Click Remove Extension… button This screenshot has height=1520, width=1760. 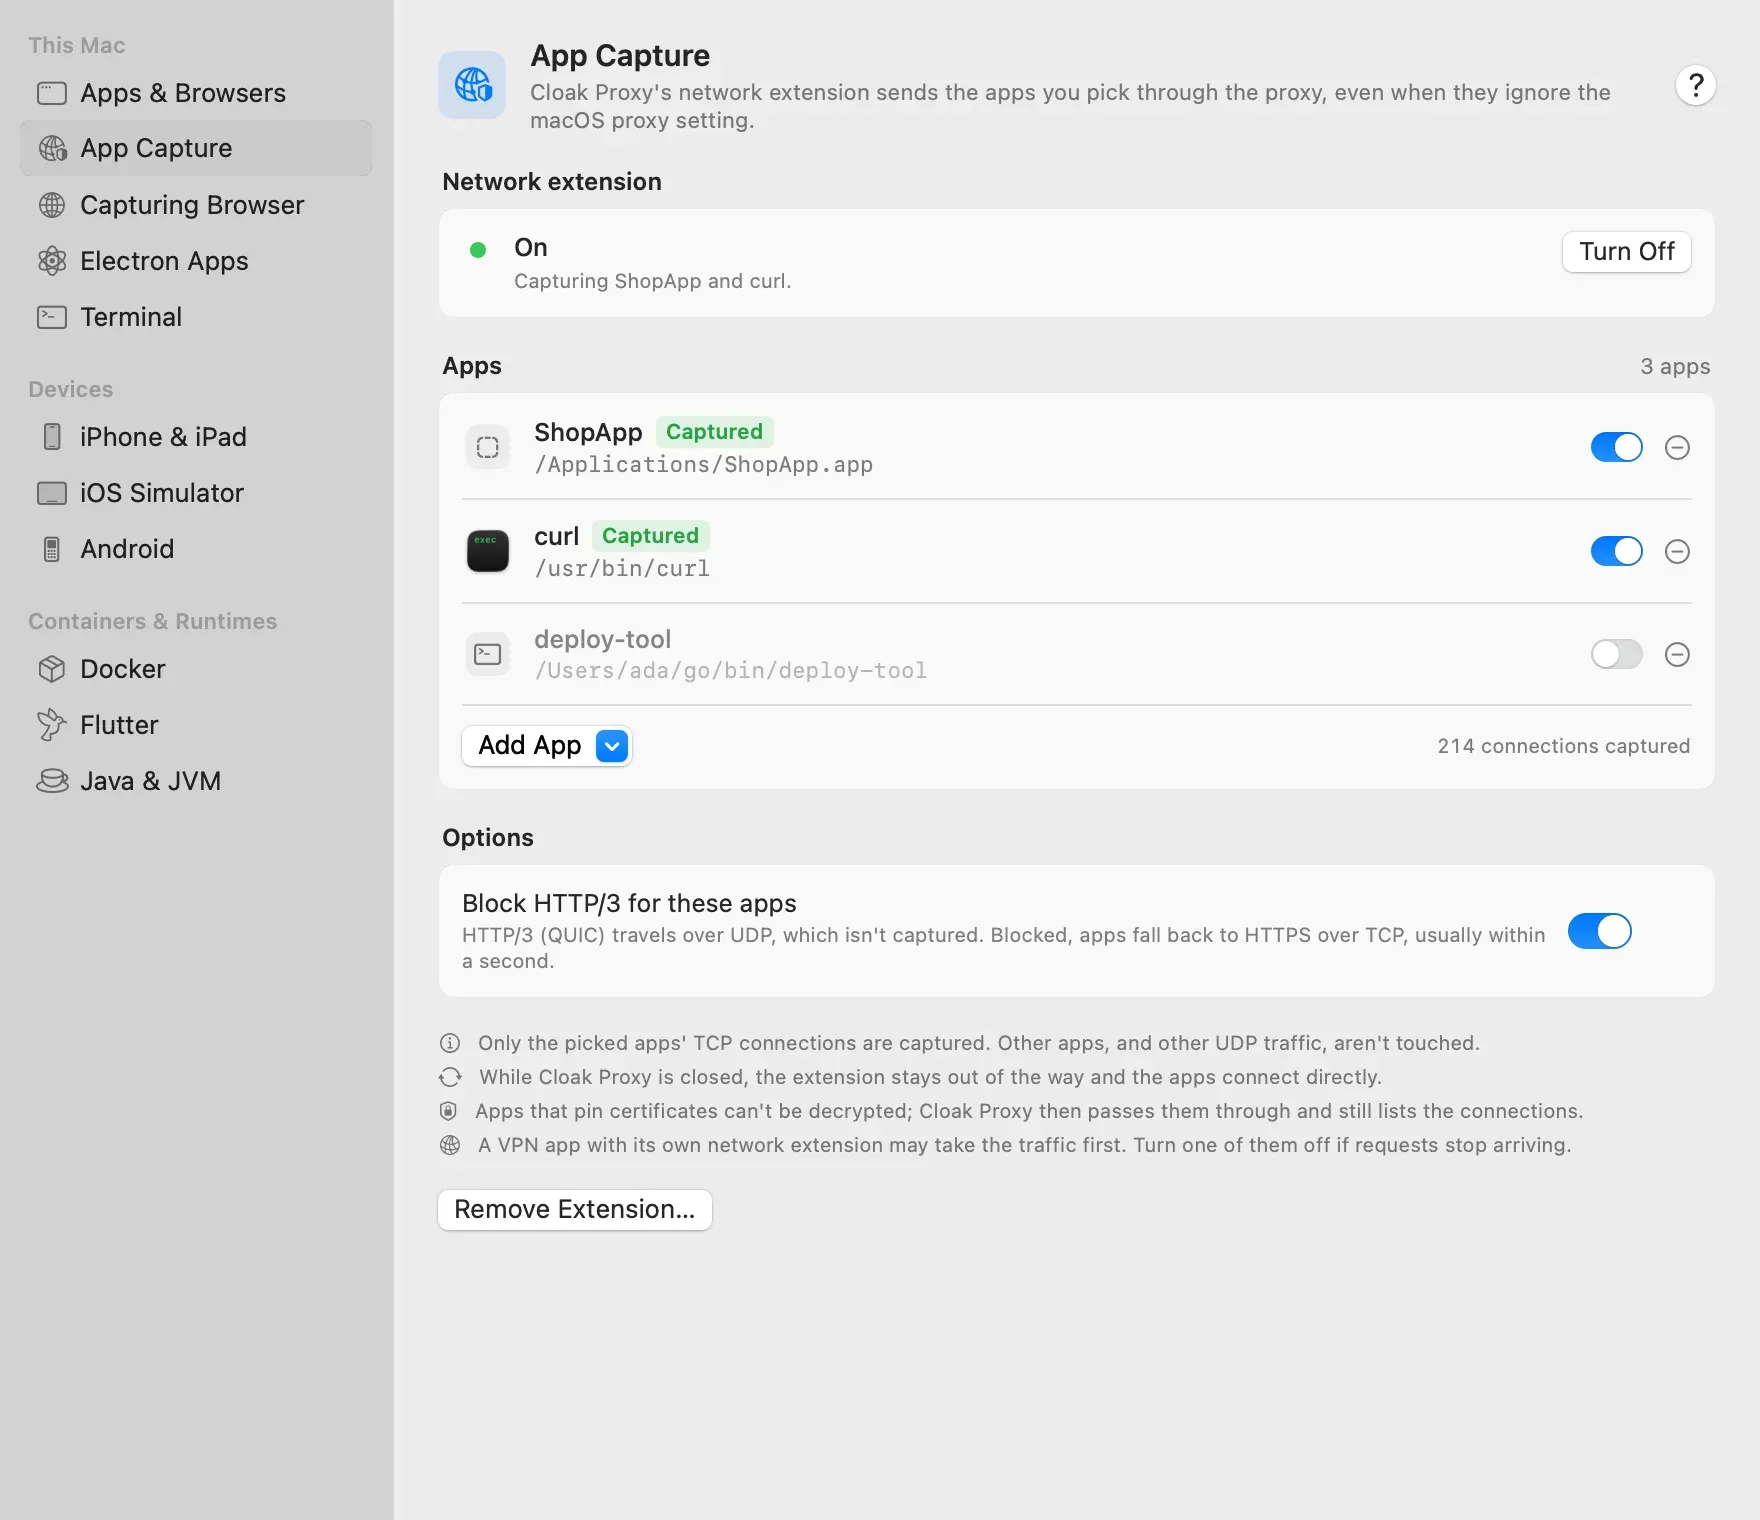pos(574,1210)
